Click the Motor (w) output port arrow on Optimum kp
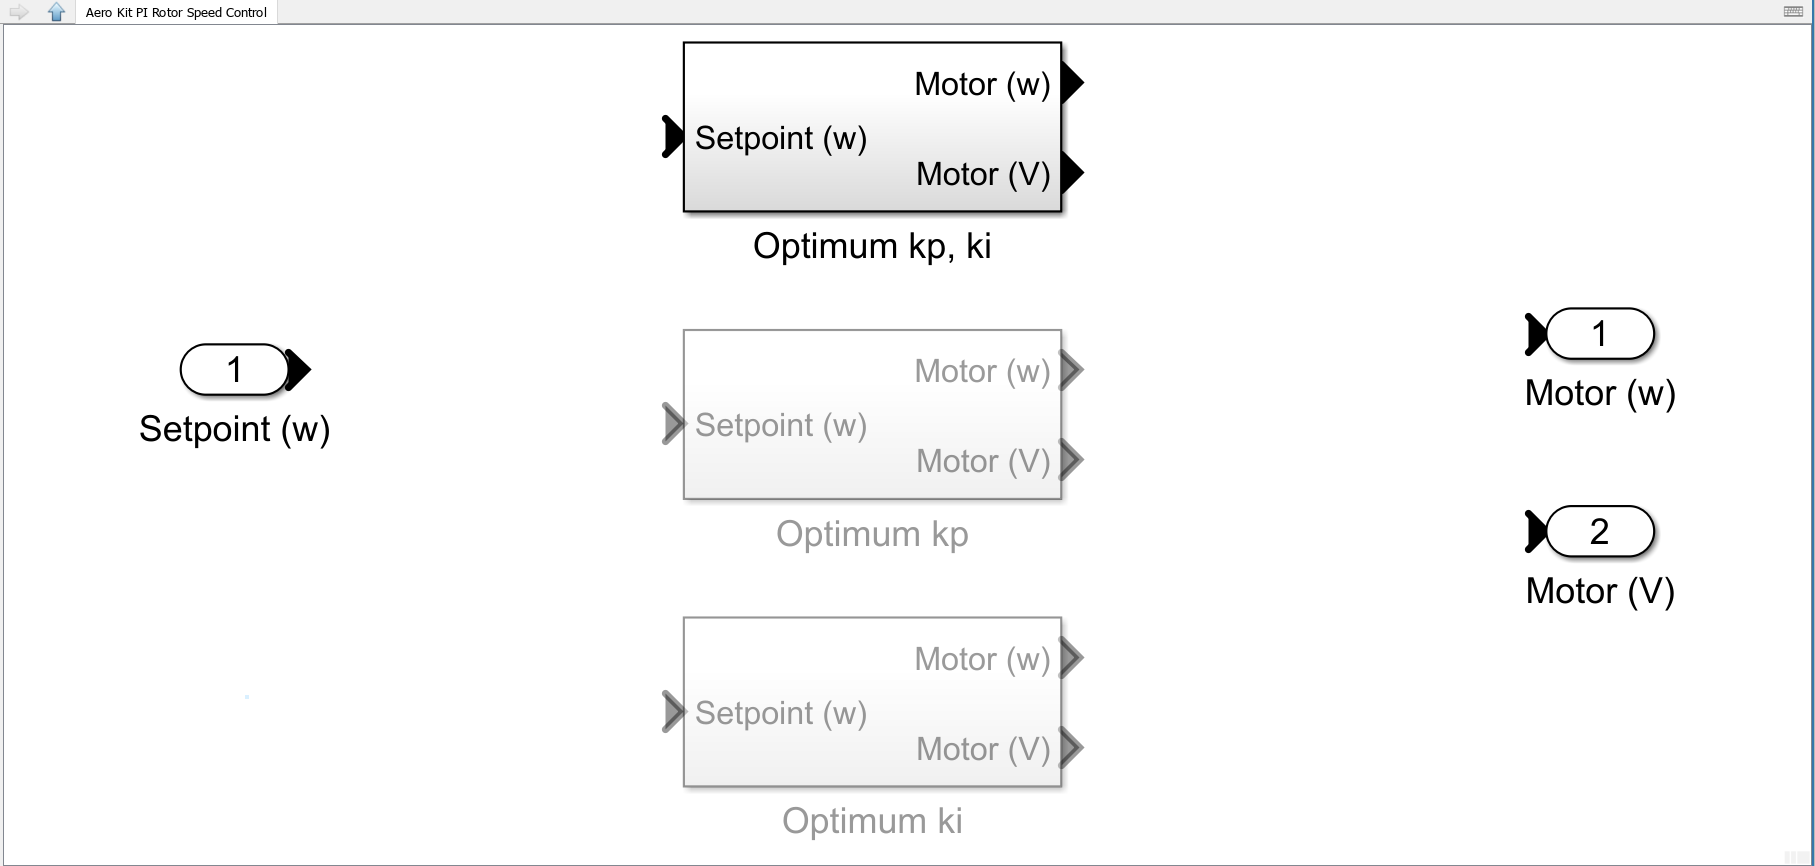 pyautogui.click(x=1072, y=370)
